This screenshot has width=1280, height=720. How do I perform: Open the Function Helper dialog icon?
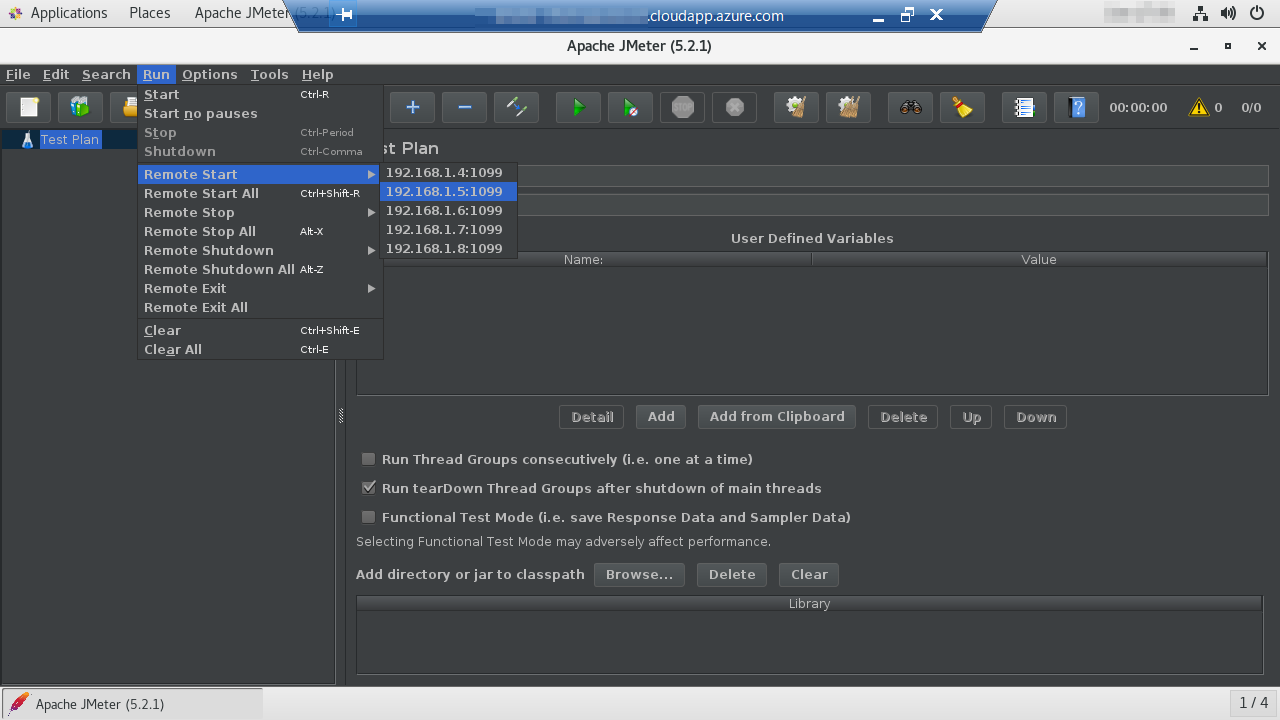[x=1024, y=107]
